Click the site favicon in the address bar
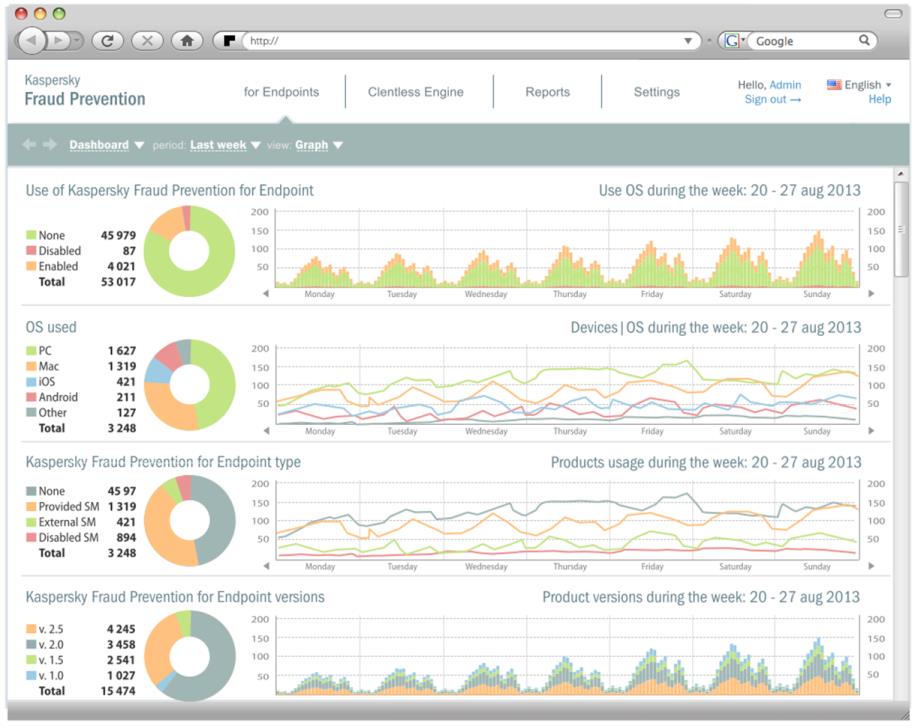The image size is (915, 728). coord(229,41)
